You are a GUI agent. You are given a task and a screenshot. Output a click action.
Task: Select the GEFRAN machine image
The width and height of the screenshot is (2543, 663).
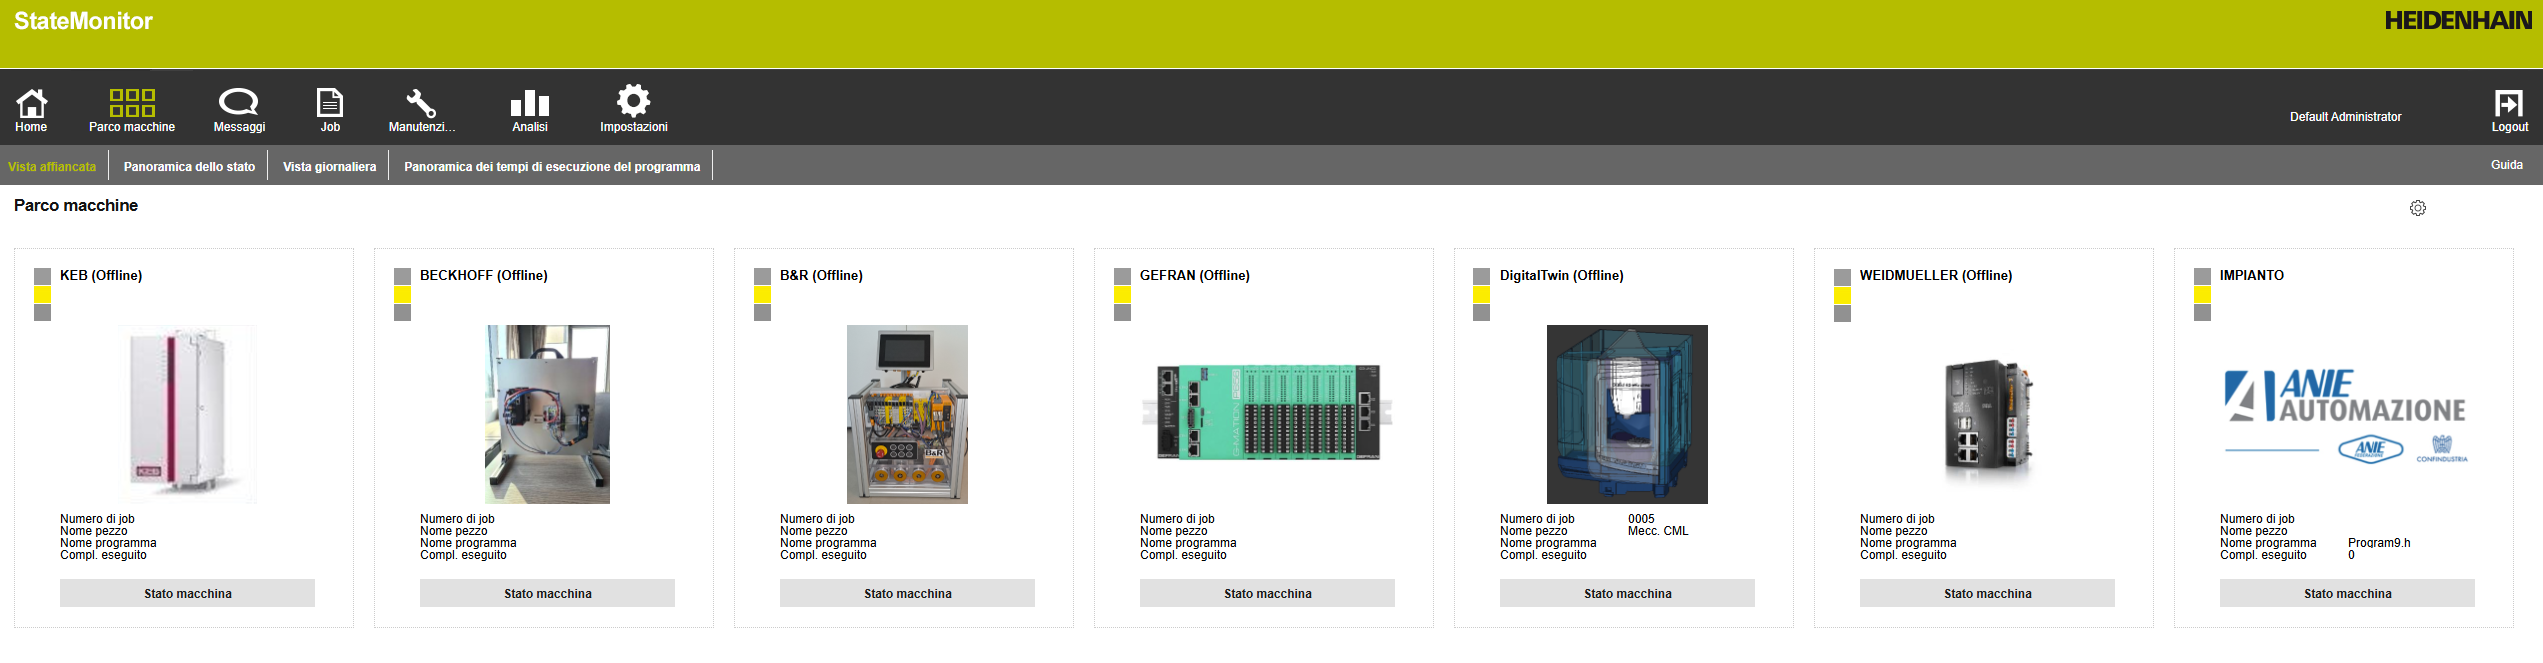1267,413
